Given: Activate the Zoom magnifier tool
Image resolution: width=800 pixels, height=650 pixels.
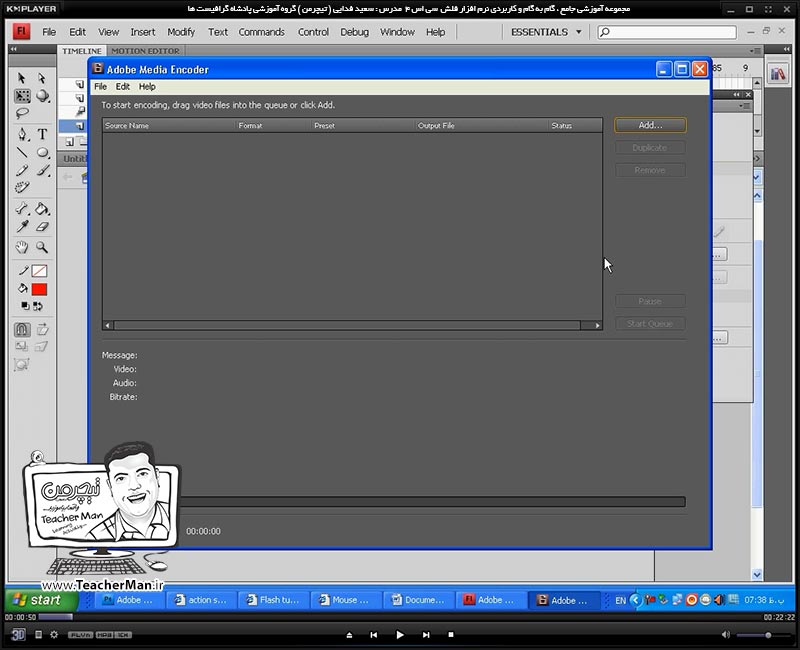Looking at the screenshot, I should pos(42,247).
